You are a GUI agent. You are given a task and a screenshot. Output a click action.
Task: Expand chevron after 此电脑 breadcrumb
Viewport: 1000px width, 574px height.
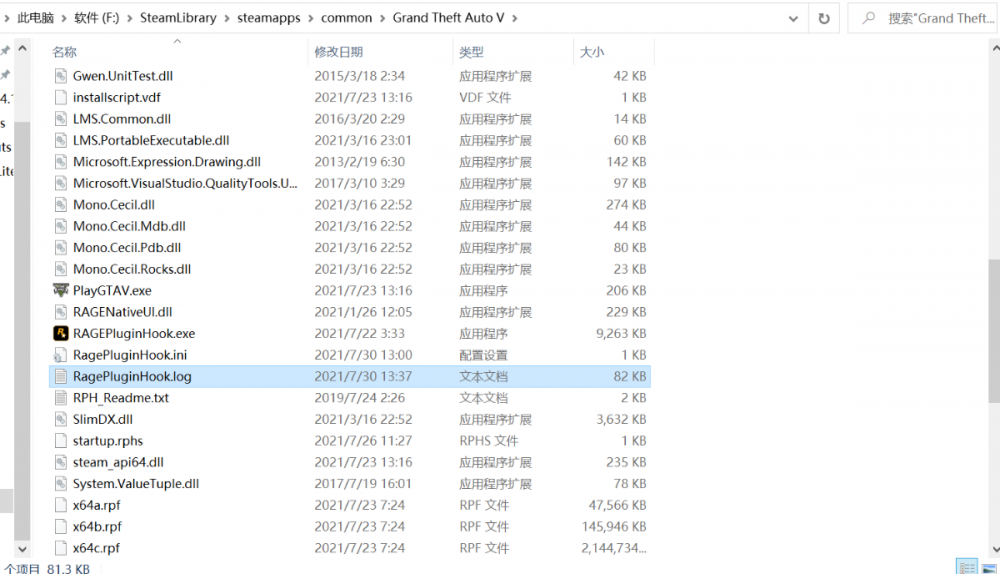pos(64,18)
